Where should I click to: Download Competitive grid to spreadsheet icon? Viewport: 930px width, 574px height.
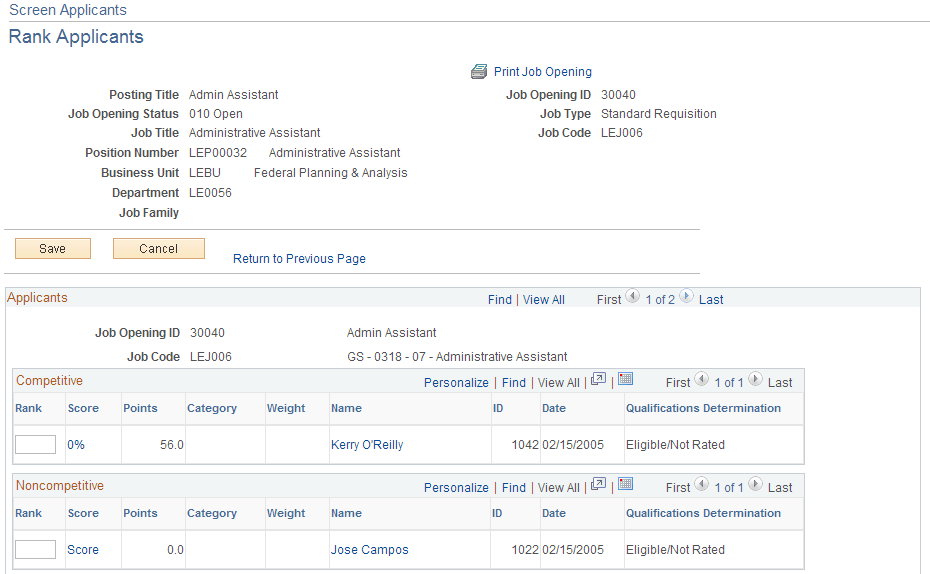coord(626,379)
